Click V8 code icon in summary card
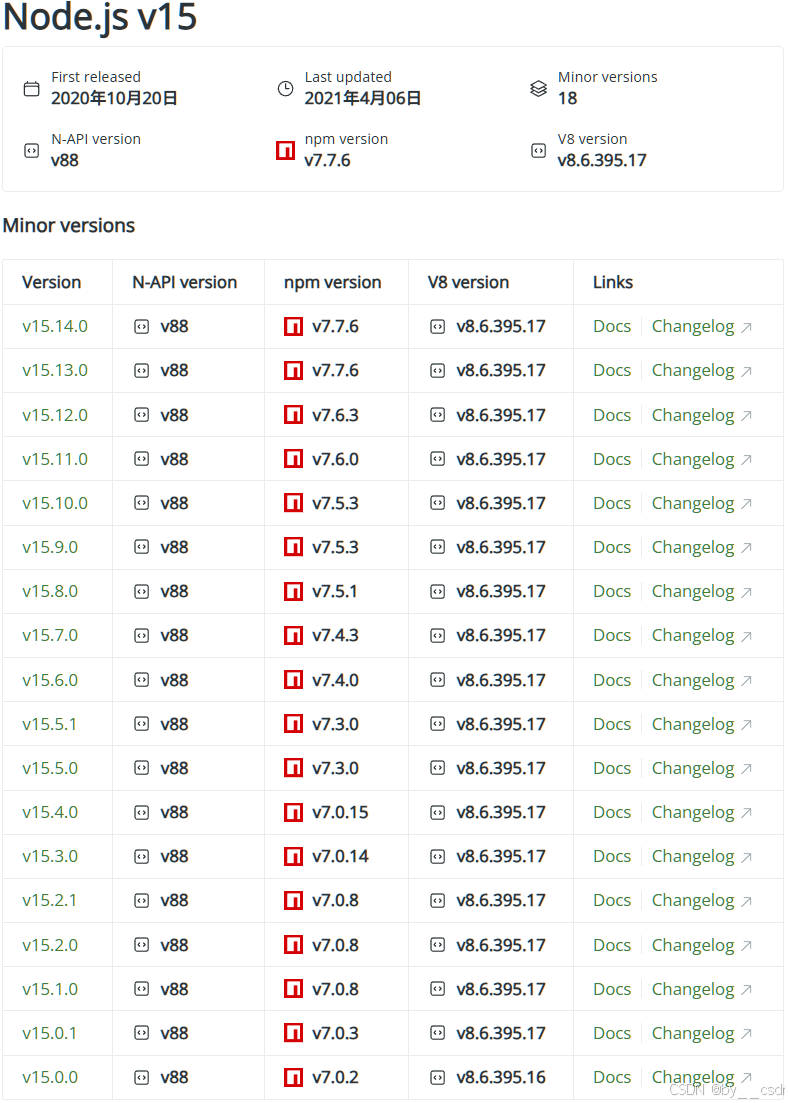The image size is (789, 1103). click(x=538, y=151)
